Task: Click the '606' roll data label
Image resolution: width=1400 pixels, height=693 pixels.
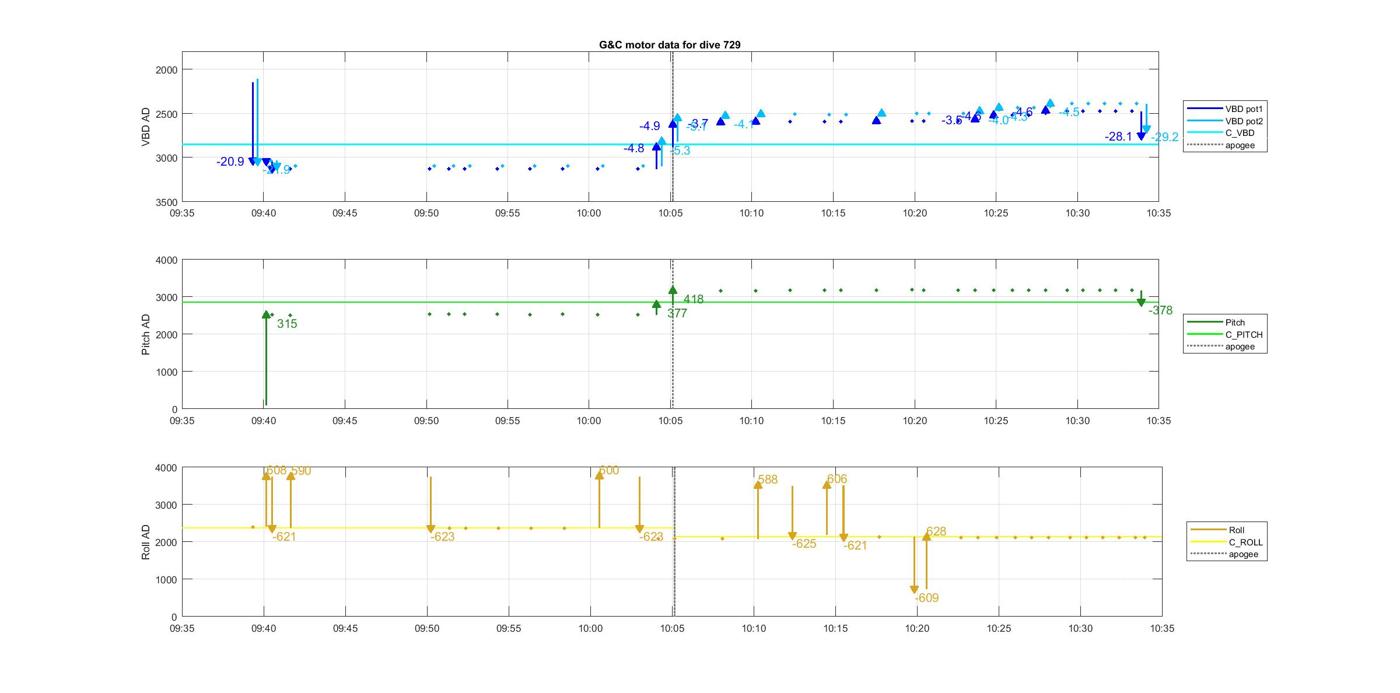Action: point(837,480)
